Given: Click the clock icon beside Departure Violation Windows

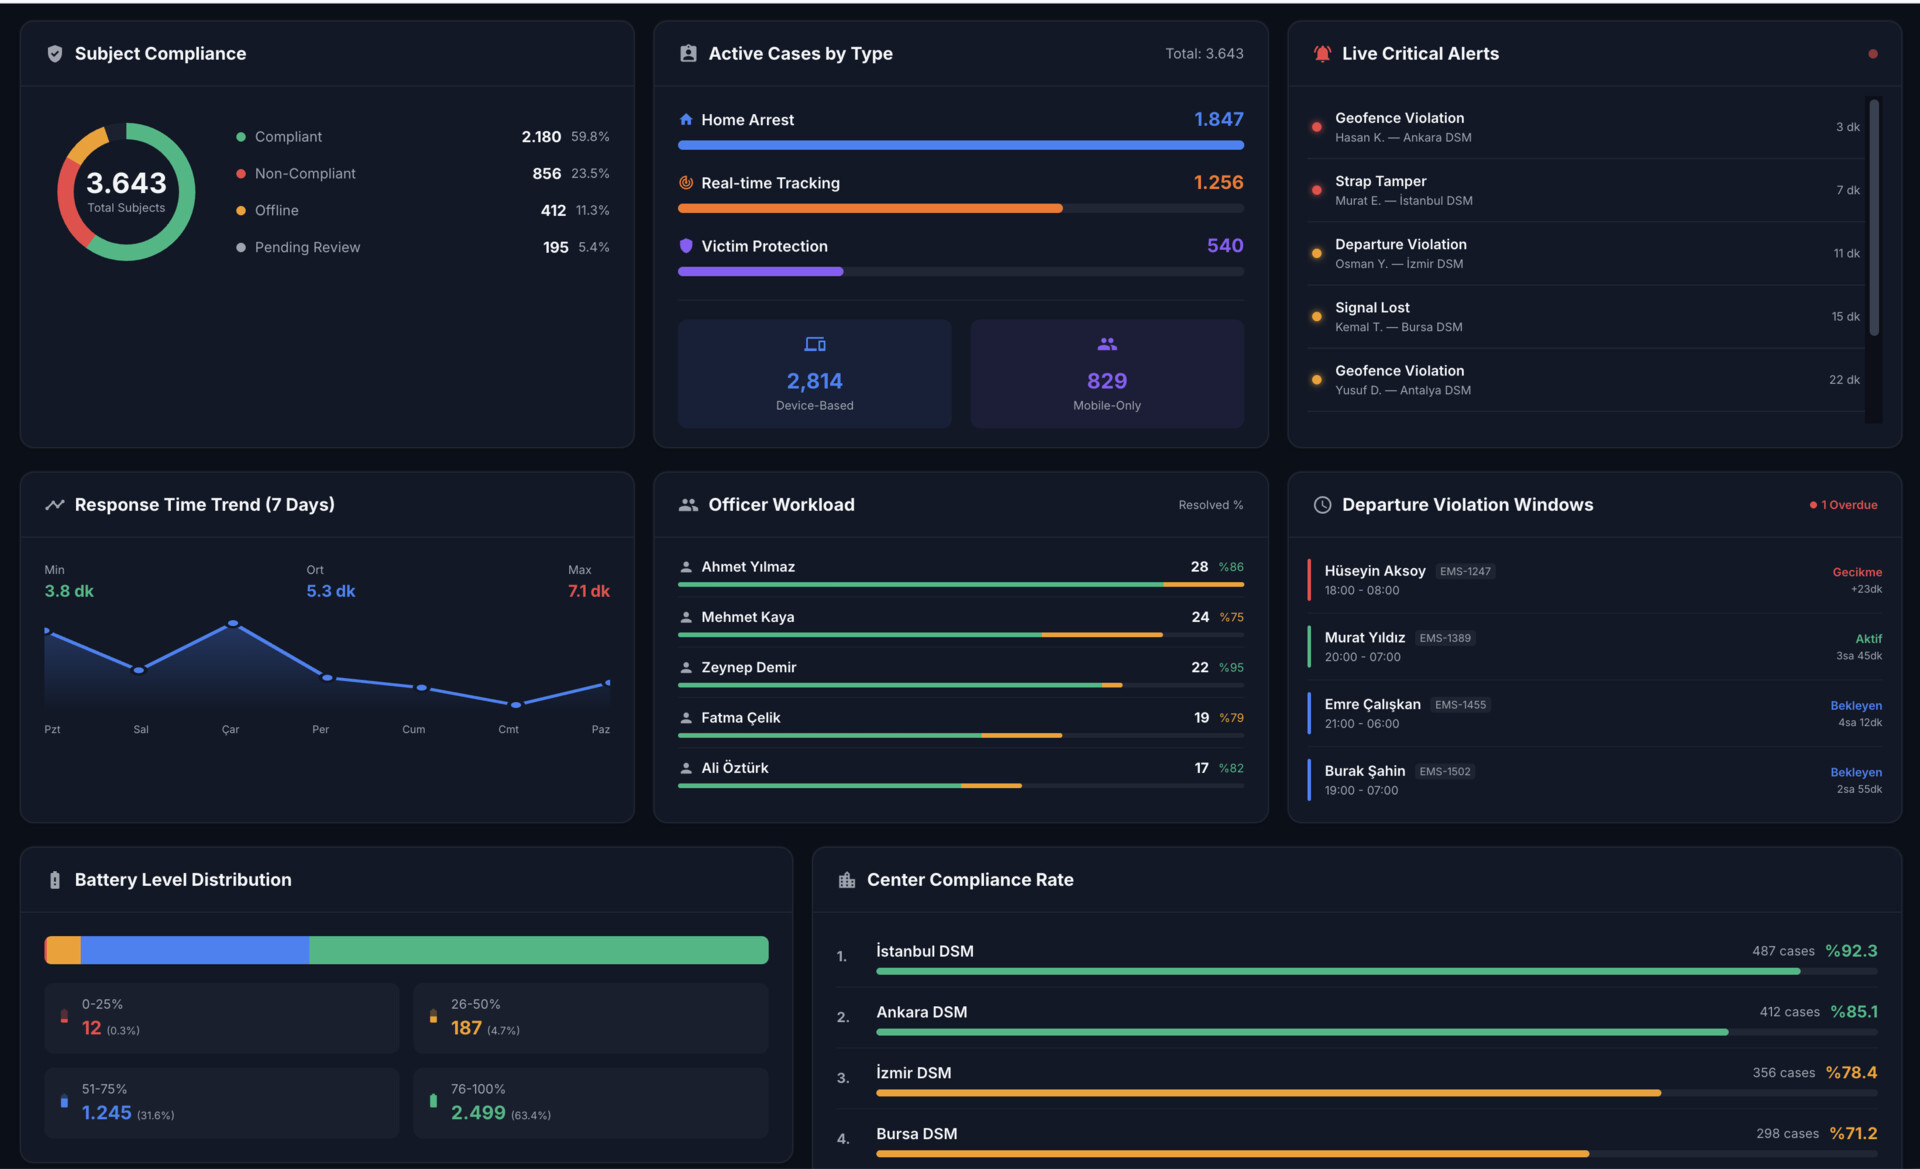Looking at the screenshot, I should pos(1322,505).
